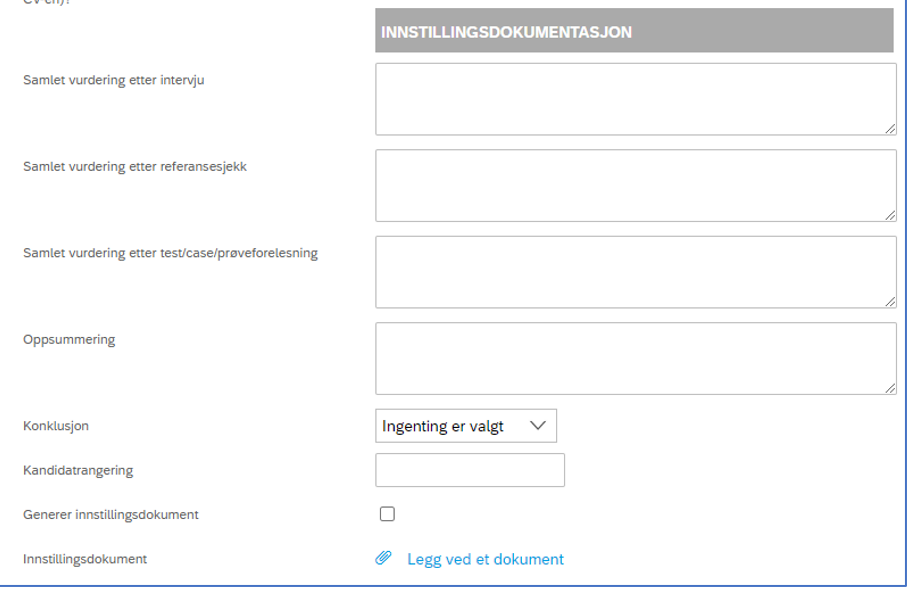
Task: Click the Samlet vurdering etter intervju textarea
Action: click(x=636, y=99)
